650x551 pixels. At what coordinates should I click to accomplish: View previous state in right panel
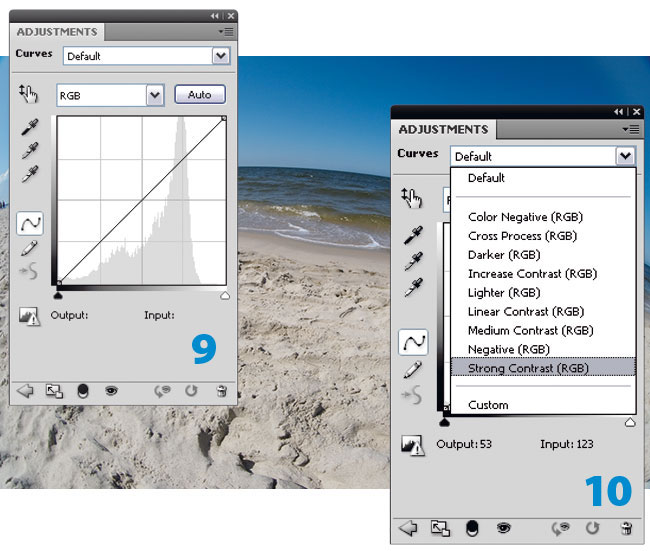coord(560,528)
